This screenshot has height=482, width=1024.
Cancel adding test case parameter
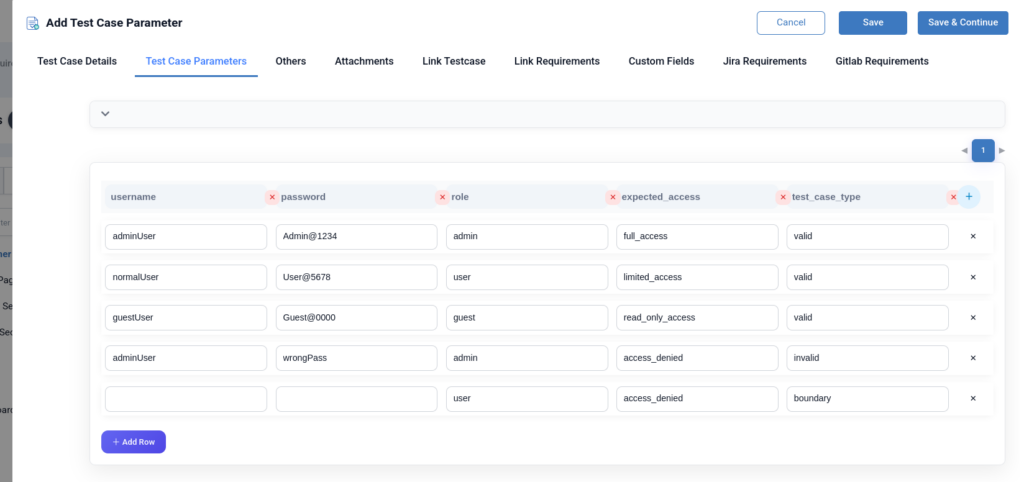790,23
